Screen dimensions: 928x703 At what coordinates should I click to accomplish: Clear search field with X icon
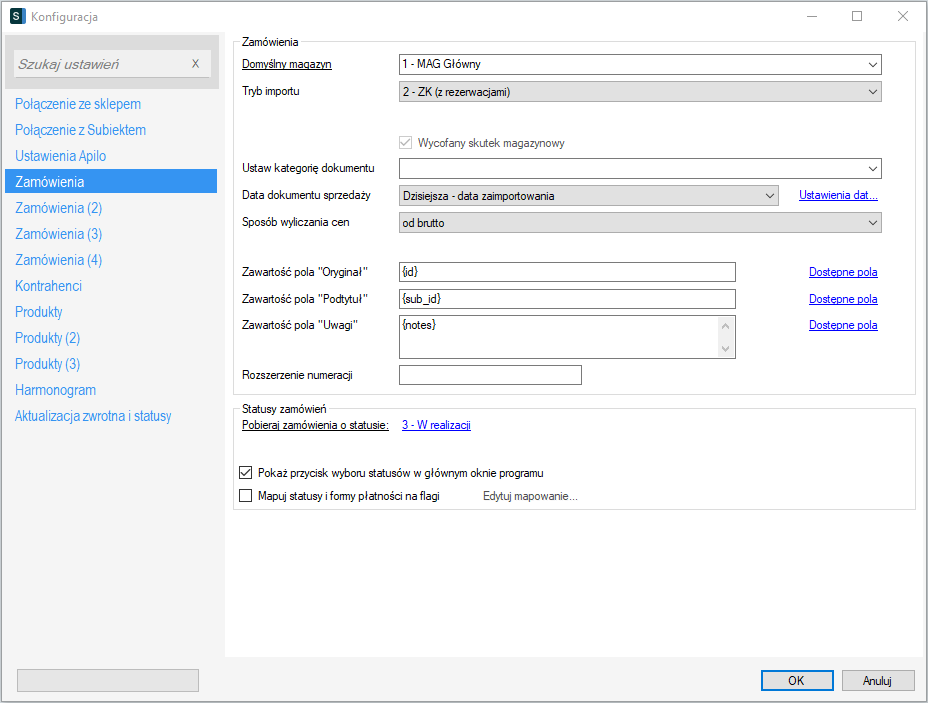click(x=195, y=64)
